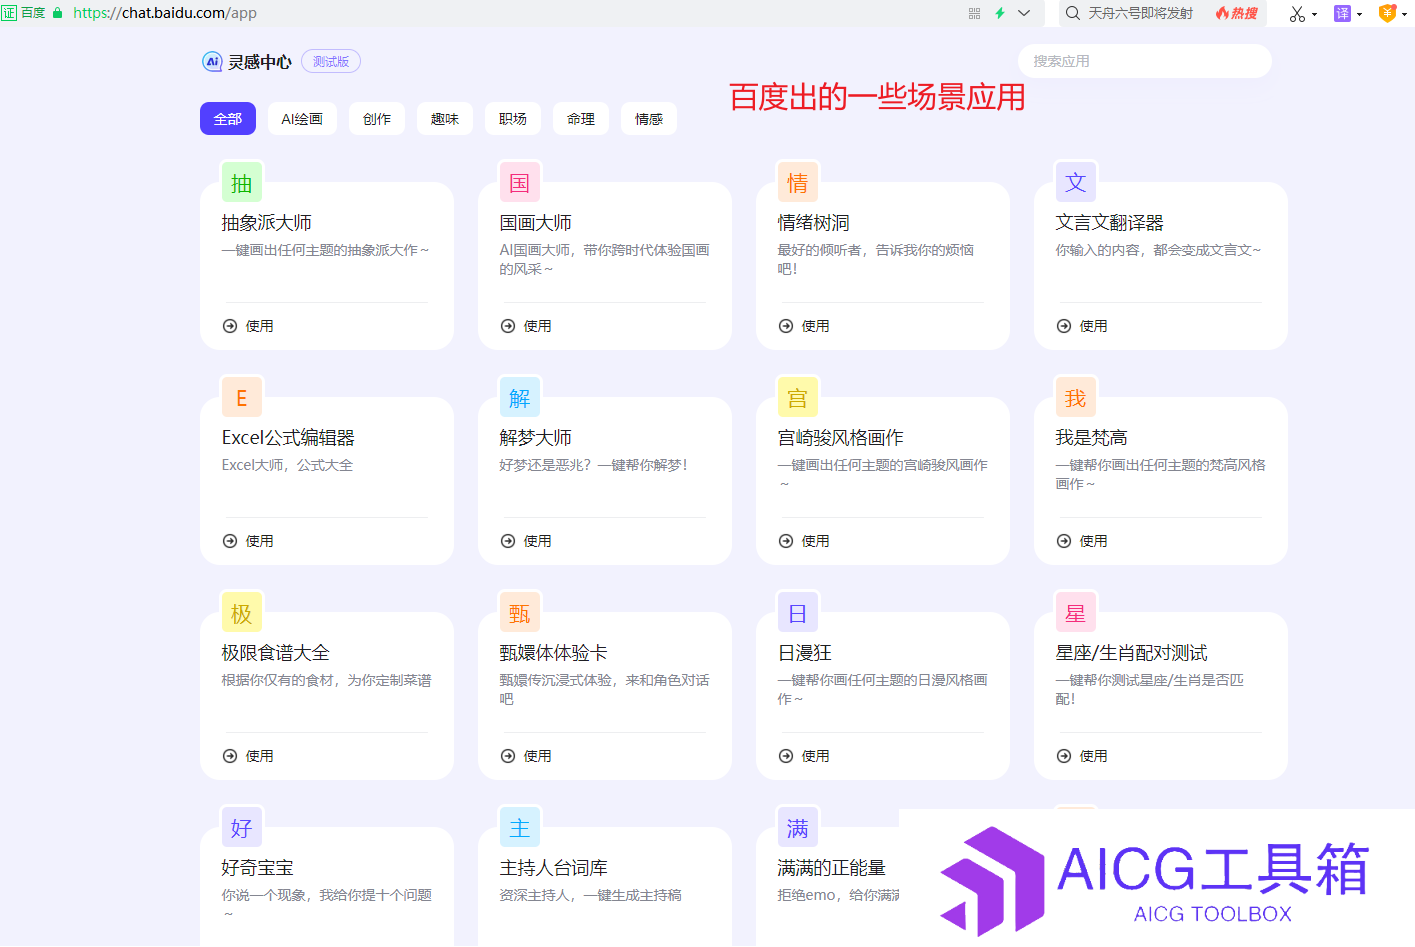Click 使用 on the 宫崎骏风格画作 card

[x=804, y=541]
